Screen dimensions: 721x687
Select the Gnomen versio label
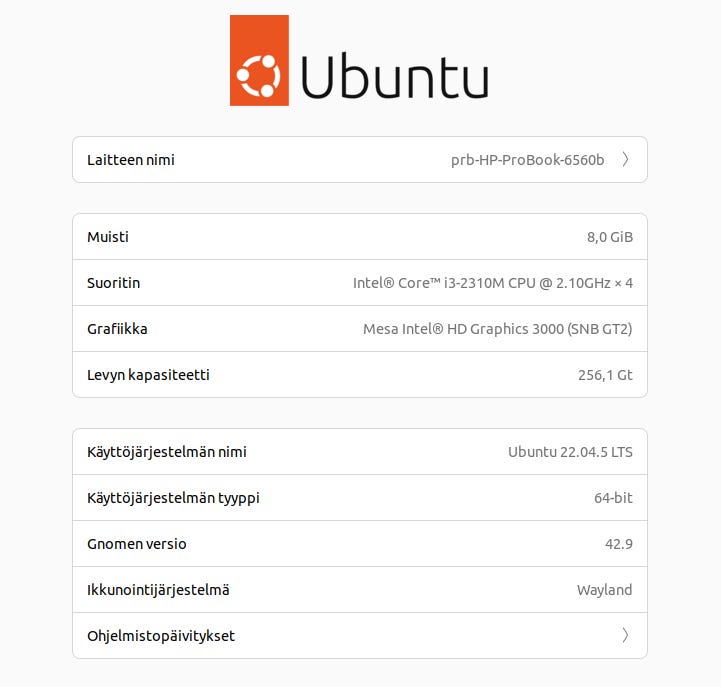(x=137, y=544)
